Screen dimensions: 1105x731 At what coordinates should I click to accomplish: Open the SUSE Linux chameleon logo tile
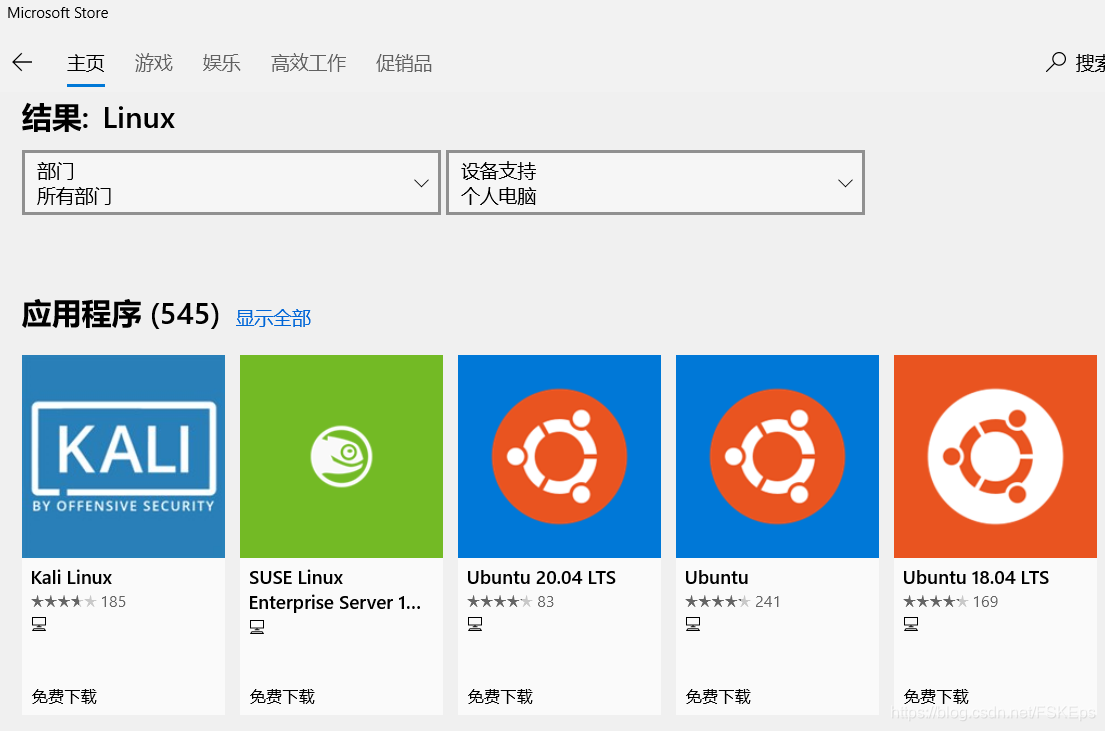click(341, 456)
